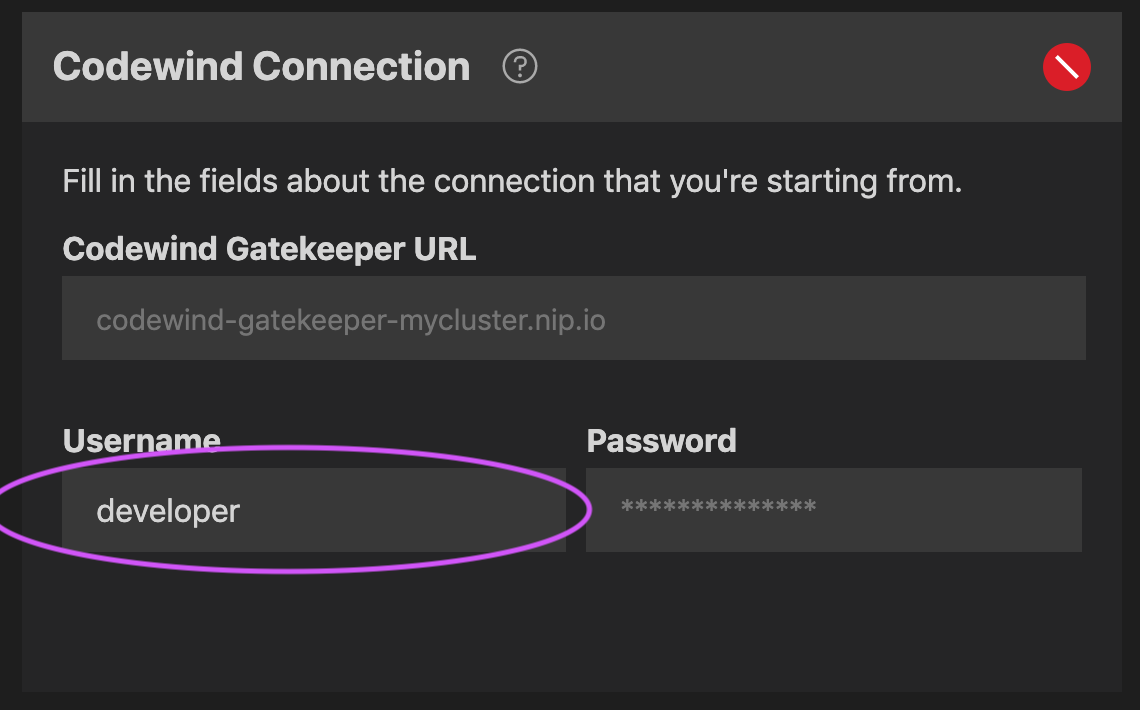Click the Codewind Gatekeeper URL label

269,248
